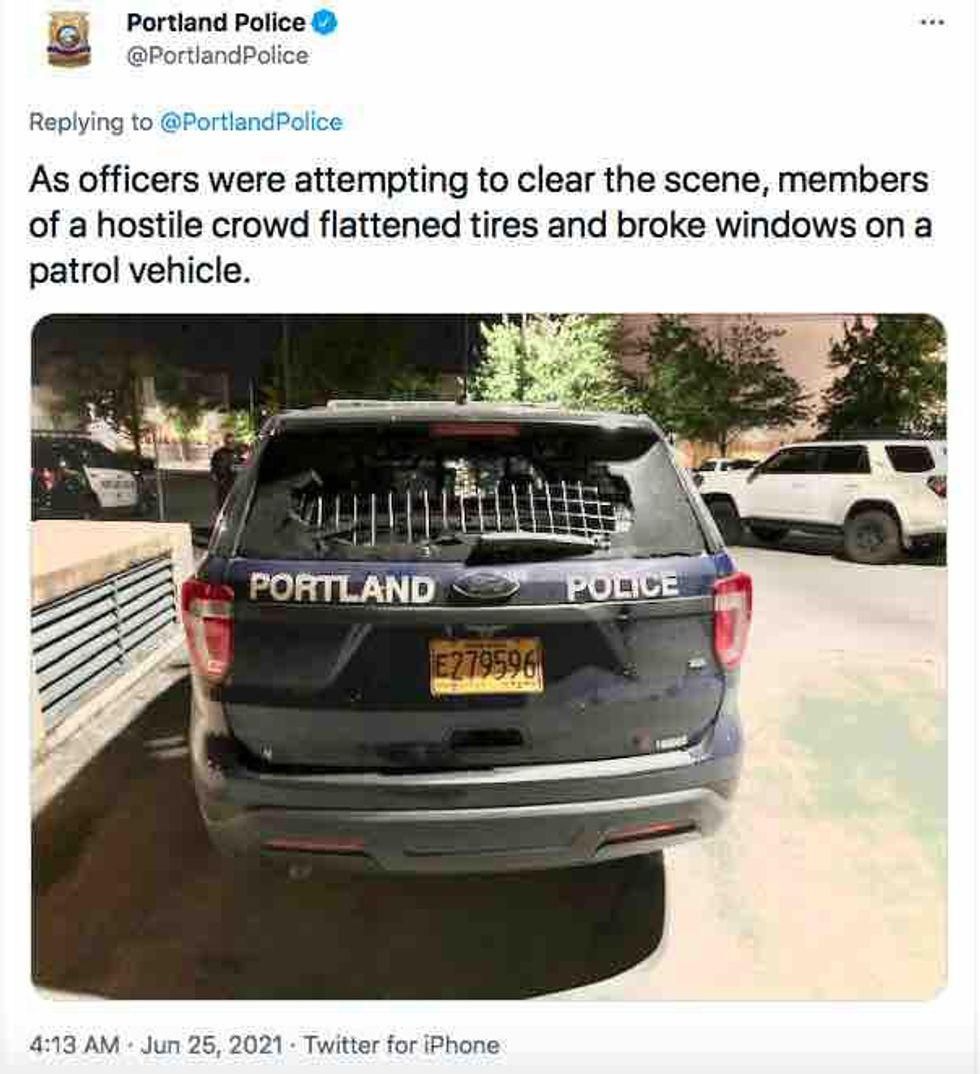Follow the @PortlandPolice mention after Replying to

click(251, 122)
